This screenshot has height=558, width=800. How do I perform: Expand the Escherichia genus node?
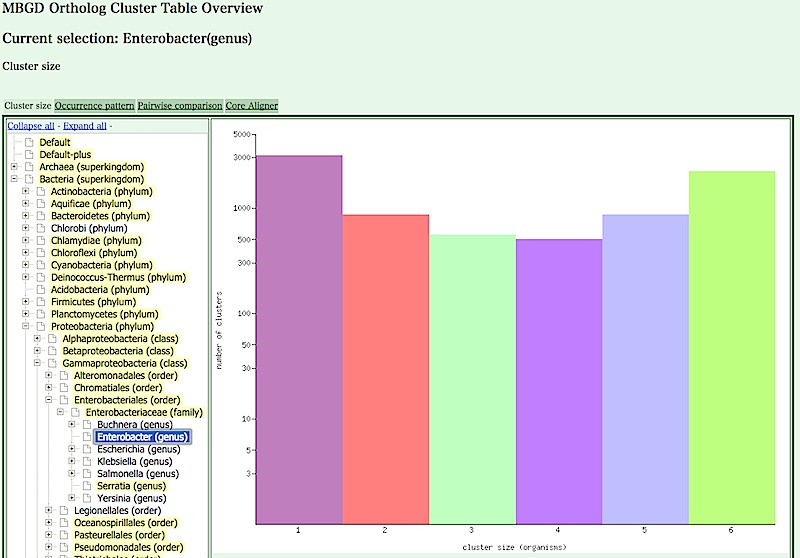72,449
